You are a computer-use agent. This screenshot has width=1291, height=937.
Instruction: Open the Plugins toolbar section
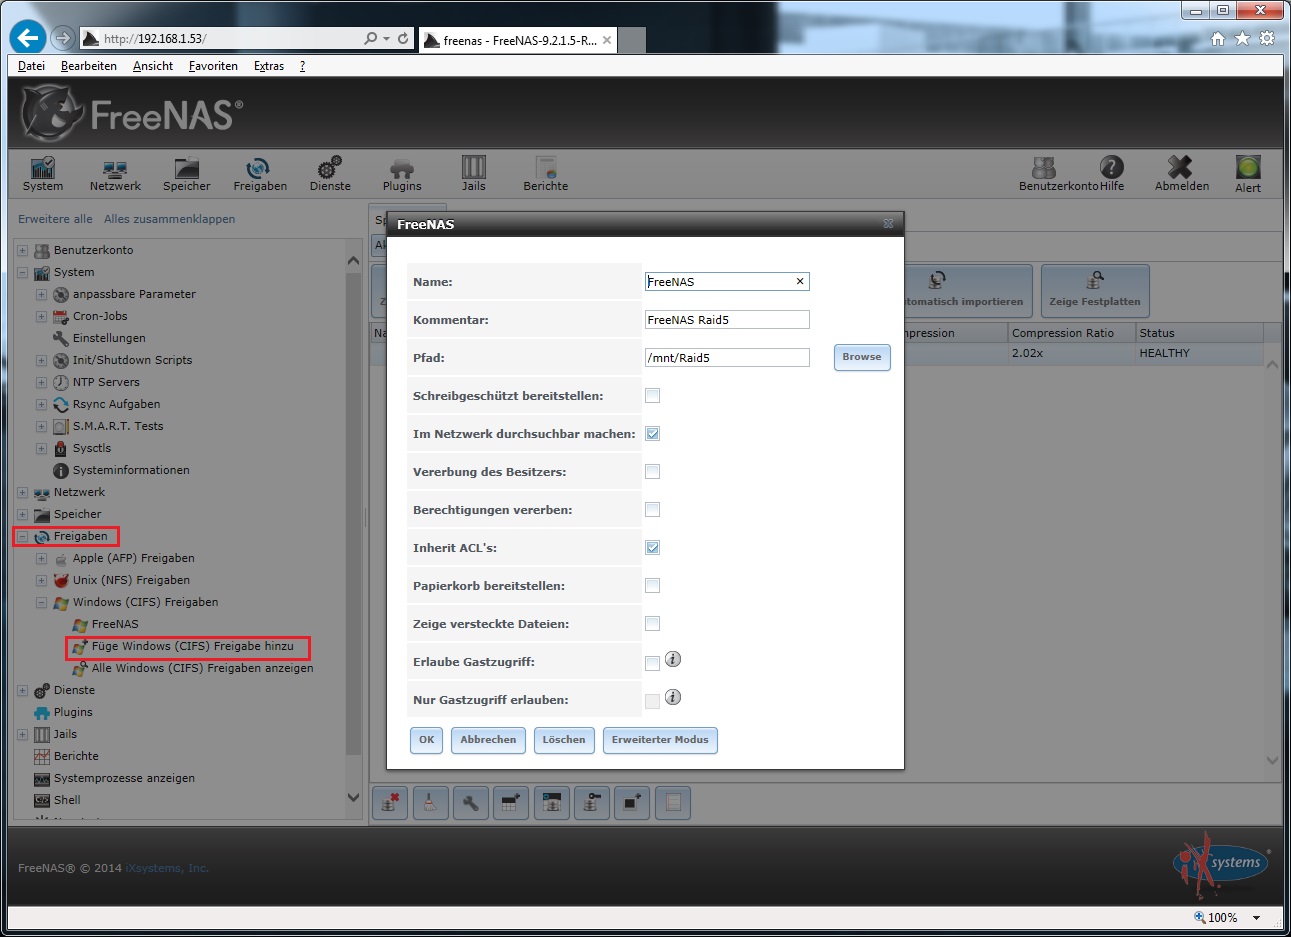(402, 173)
